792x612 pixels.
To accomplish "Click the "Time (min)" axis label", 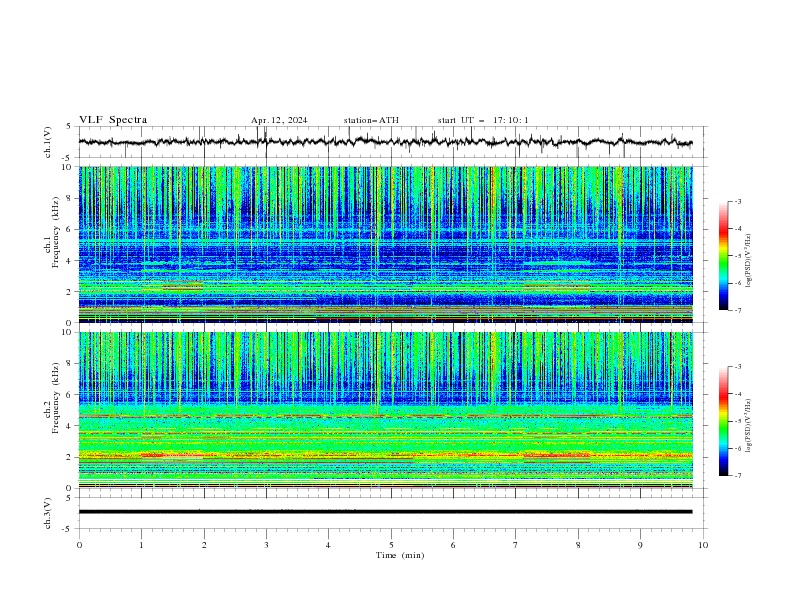I will click(x=400, y=555).
